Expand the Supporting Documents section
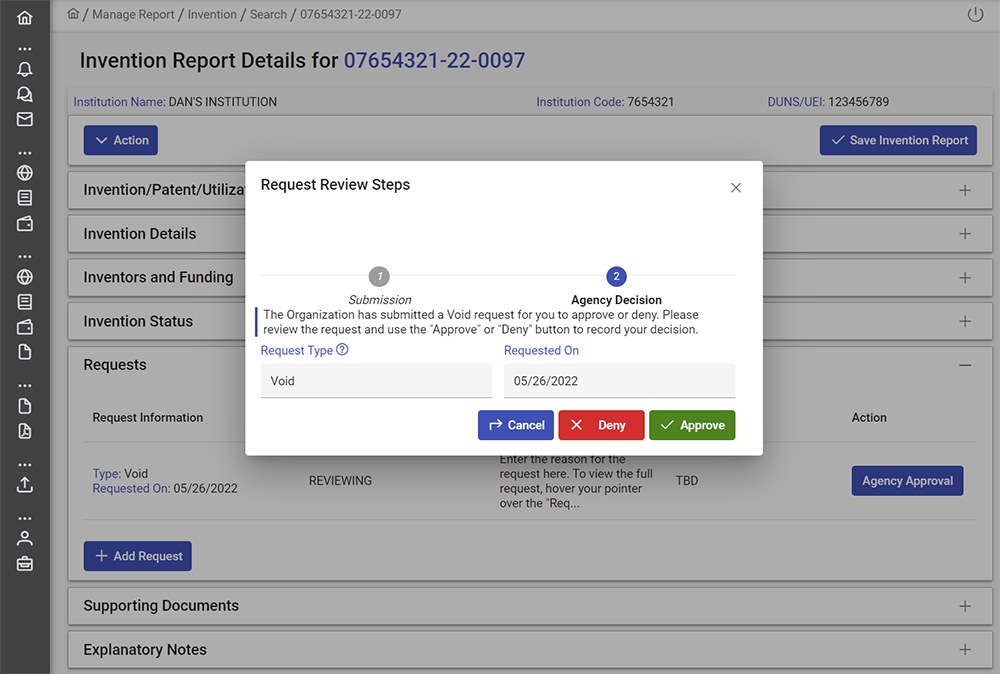Viewport: 1000px width, 674px height. coord(964,606)
